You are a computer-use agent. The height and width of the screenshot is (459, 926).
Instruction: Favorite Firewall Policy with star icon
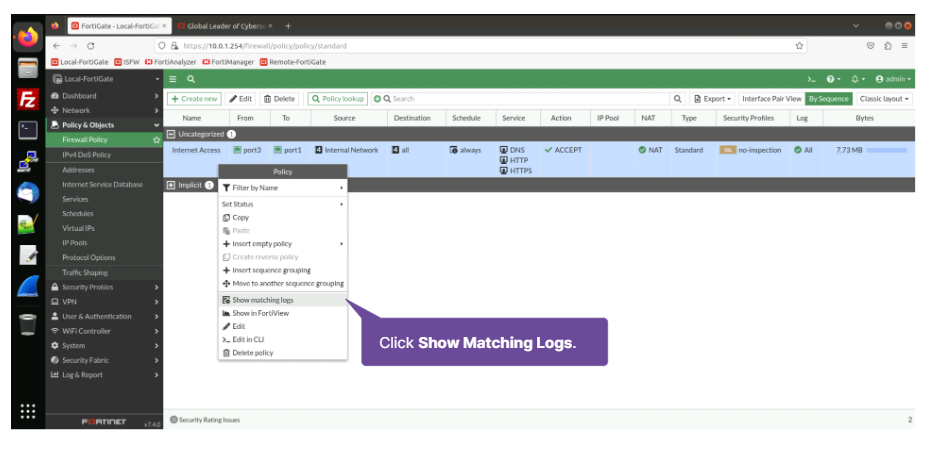coord(156,140)
